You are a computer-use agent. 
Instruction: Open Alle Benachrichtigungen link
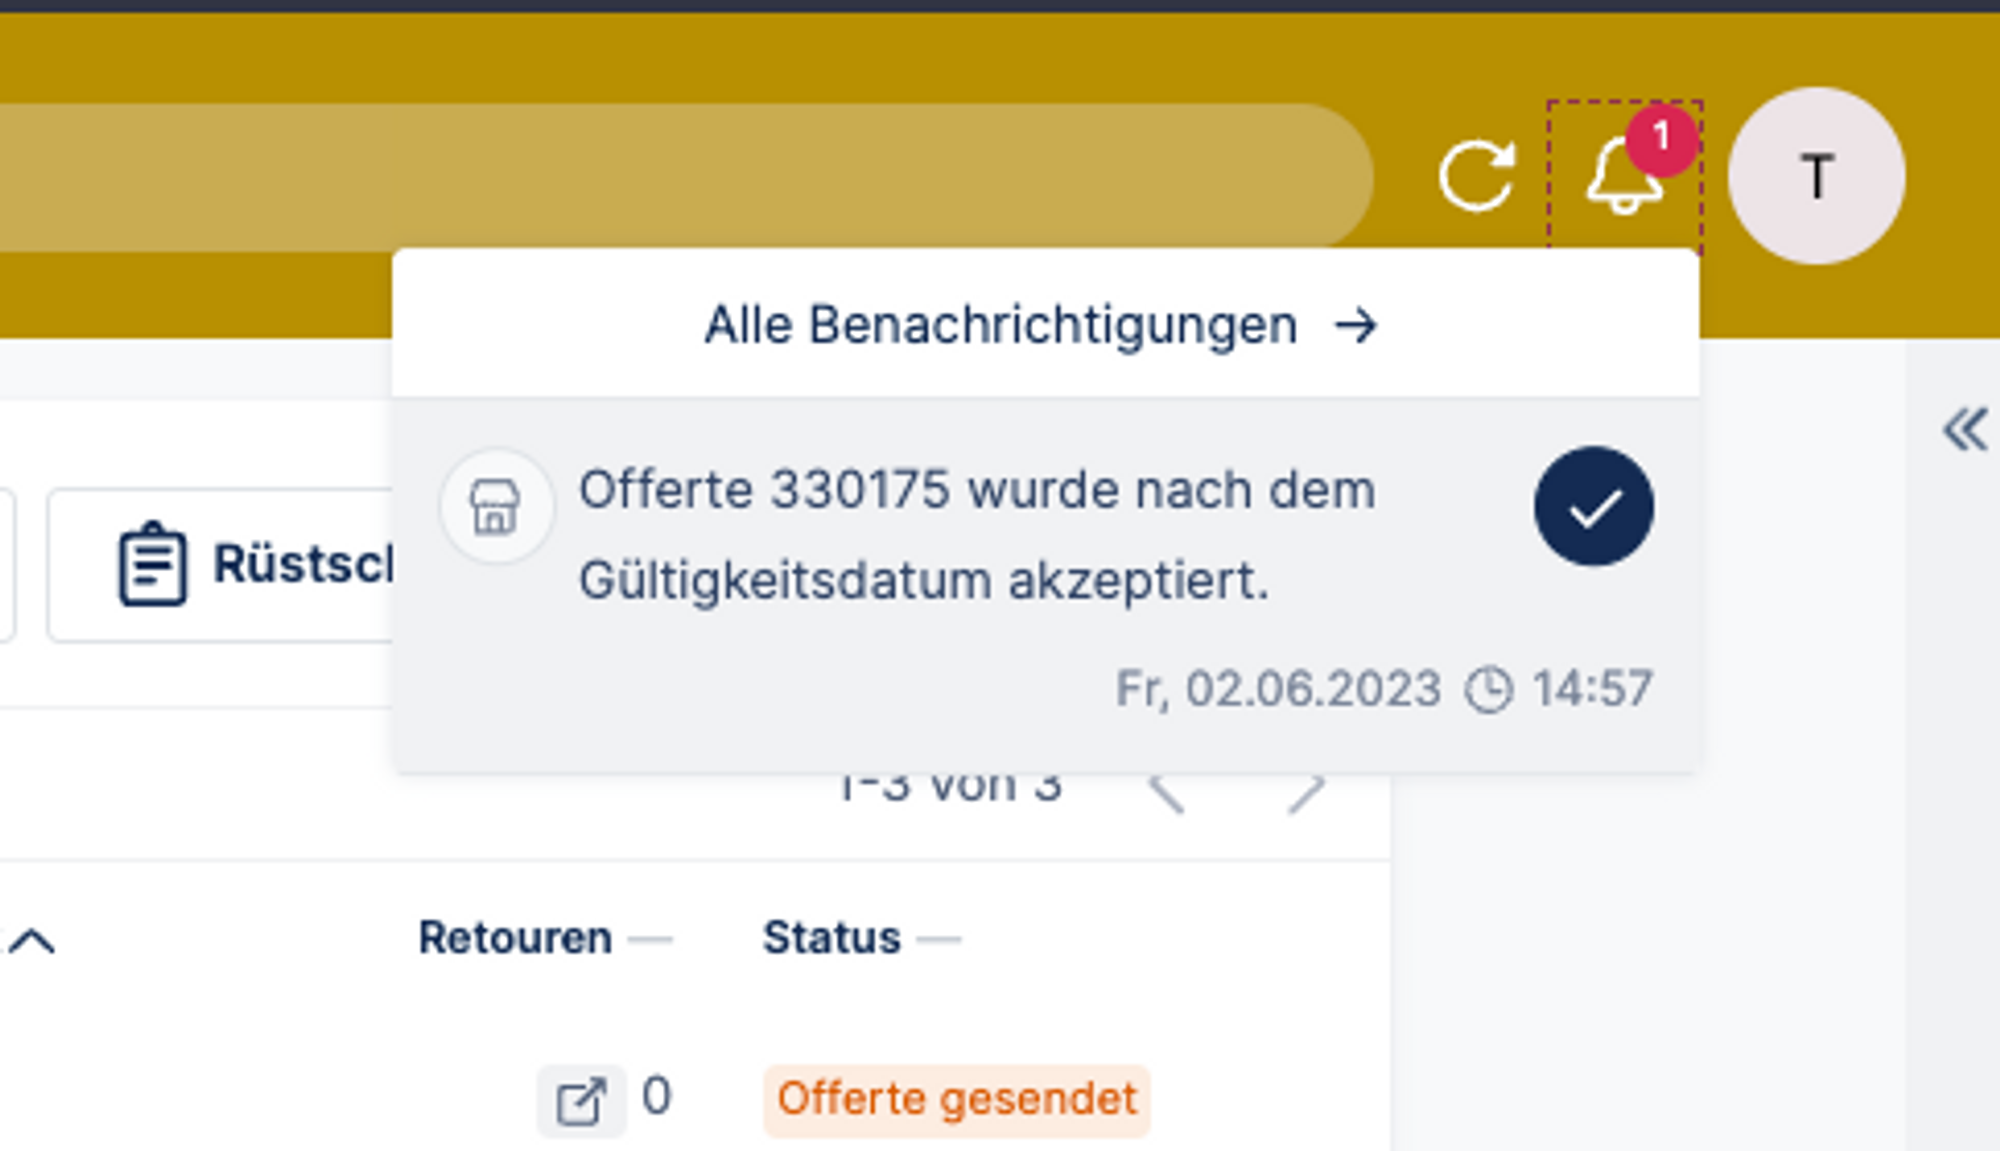(x=1000, y=326)
